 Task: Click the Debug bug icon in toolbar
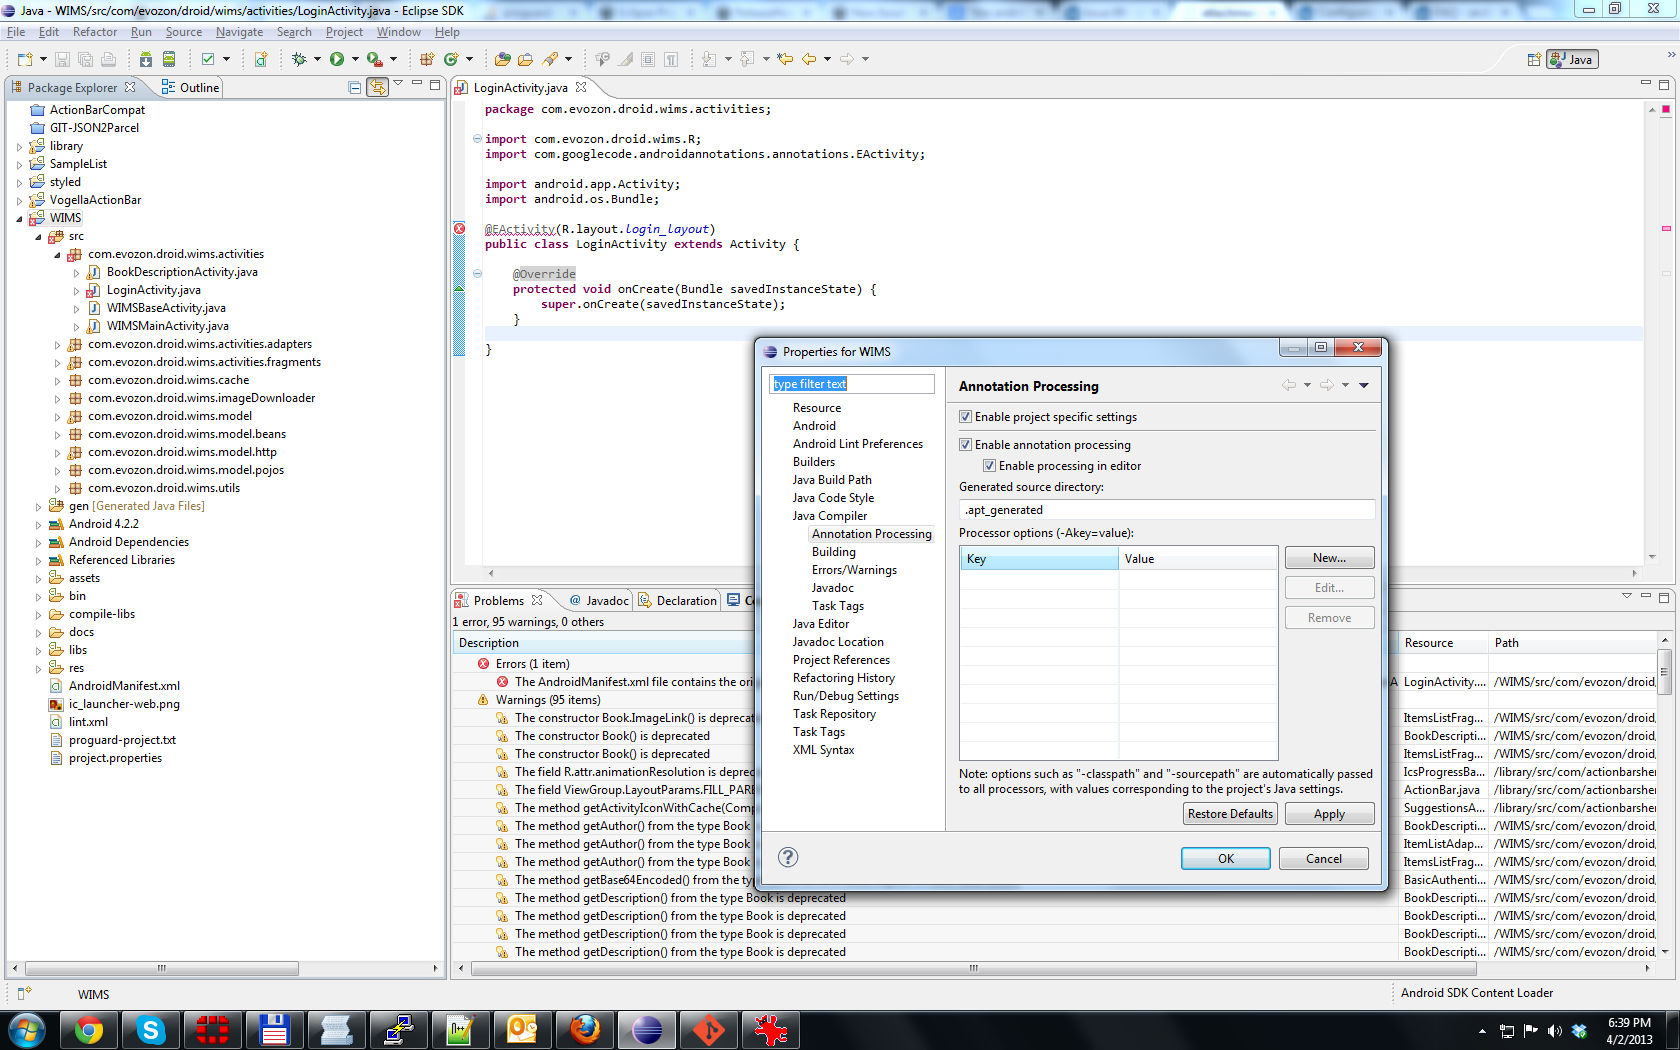(298, 59)
